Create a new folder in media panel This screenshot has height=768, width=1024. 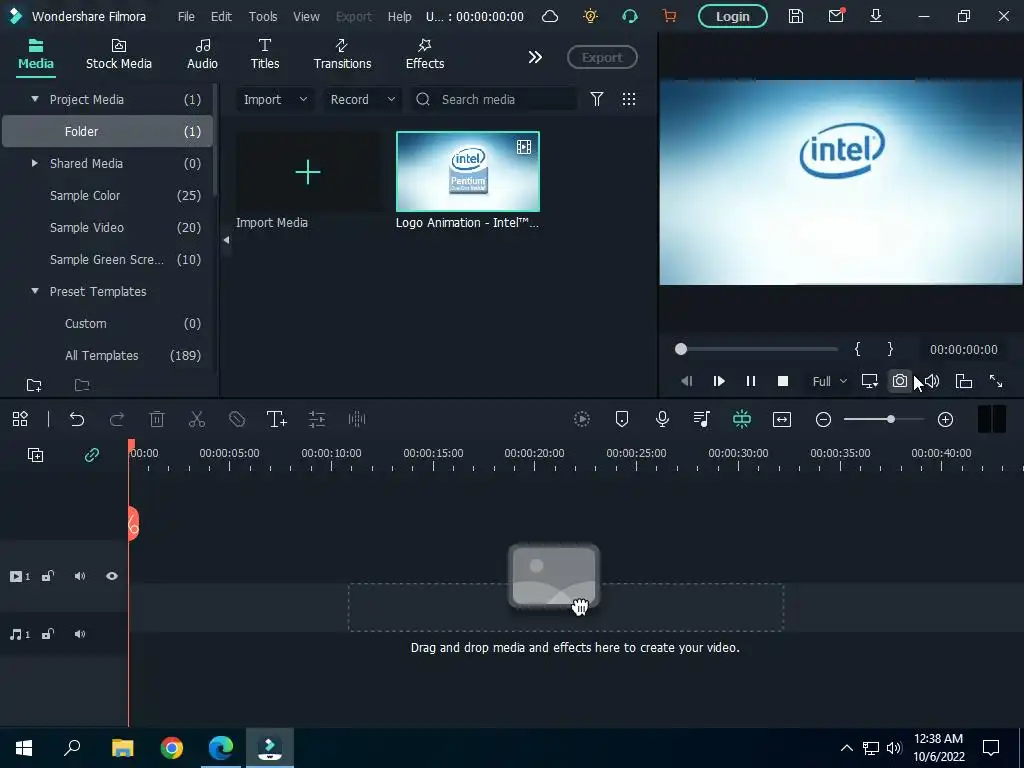(34, 385)
